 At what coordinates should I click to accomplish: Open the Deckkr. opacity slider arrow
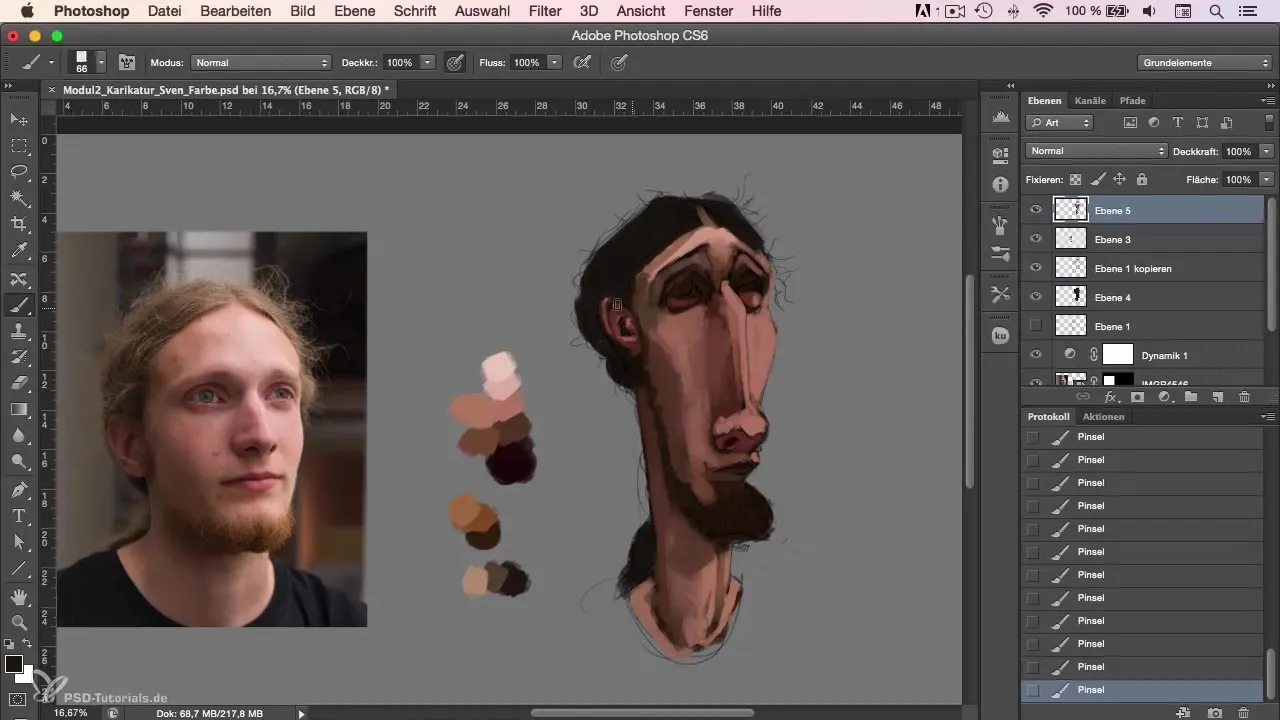click(428, 62)
